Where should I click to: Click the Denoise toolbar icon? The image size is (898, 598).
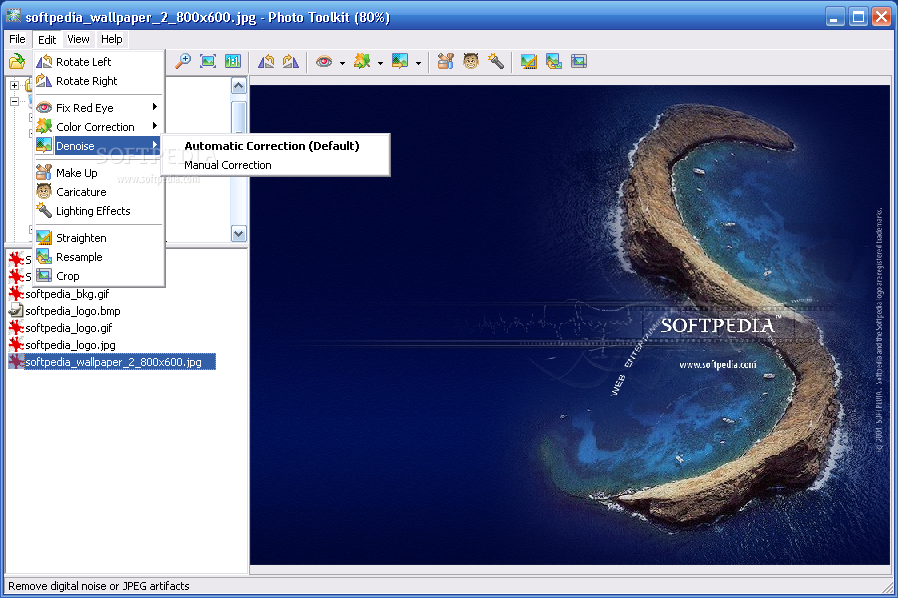[x=400, y=61]
